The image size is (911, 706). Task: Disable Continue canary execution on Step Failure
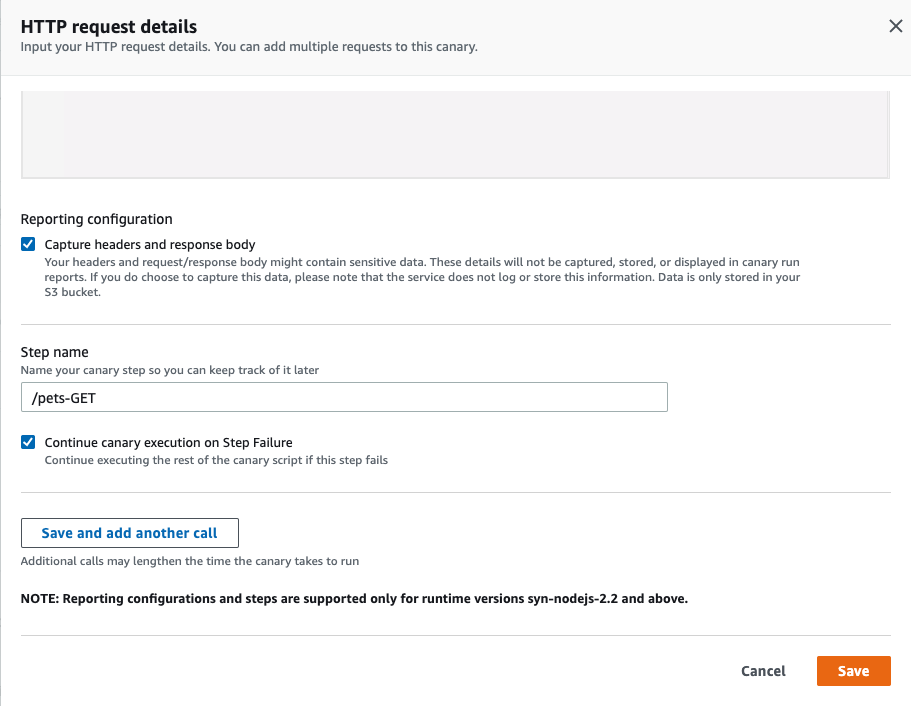pyautogui.click(x=27, y=441)
